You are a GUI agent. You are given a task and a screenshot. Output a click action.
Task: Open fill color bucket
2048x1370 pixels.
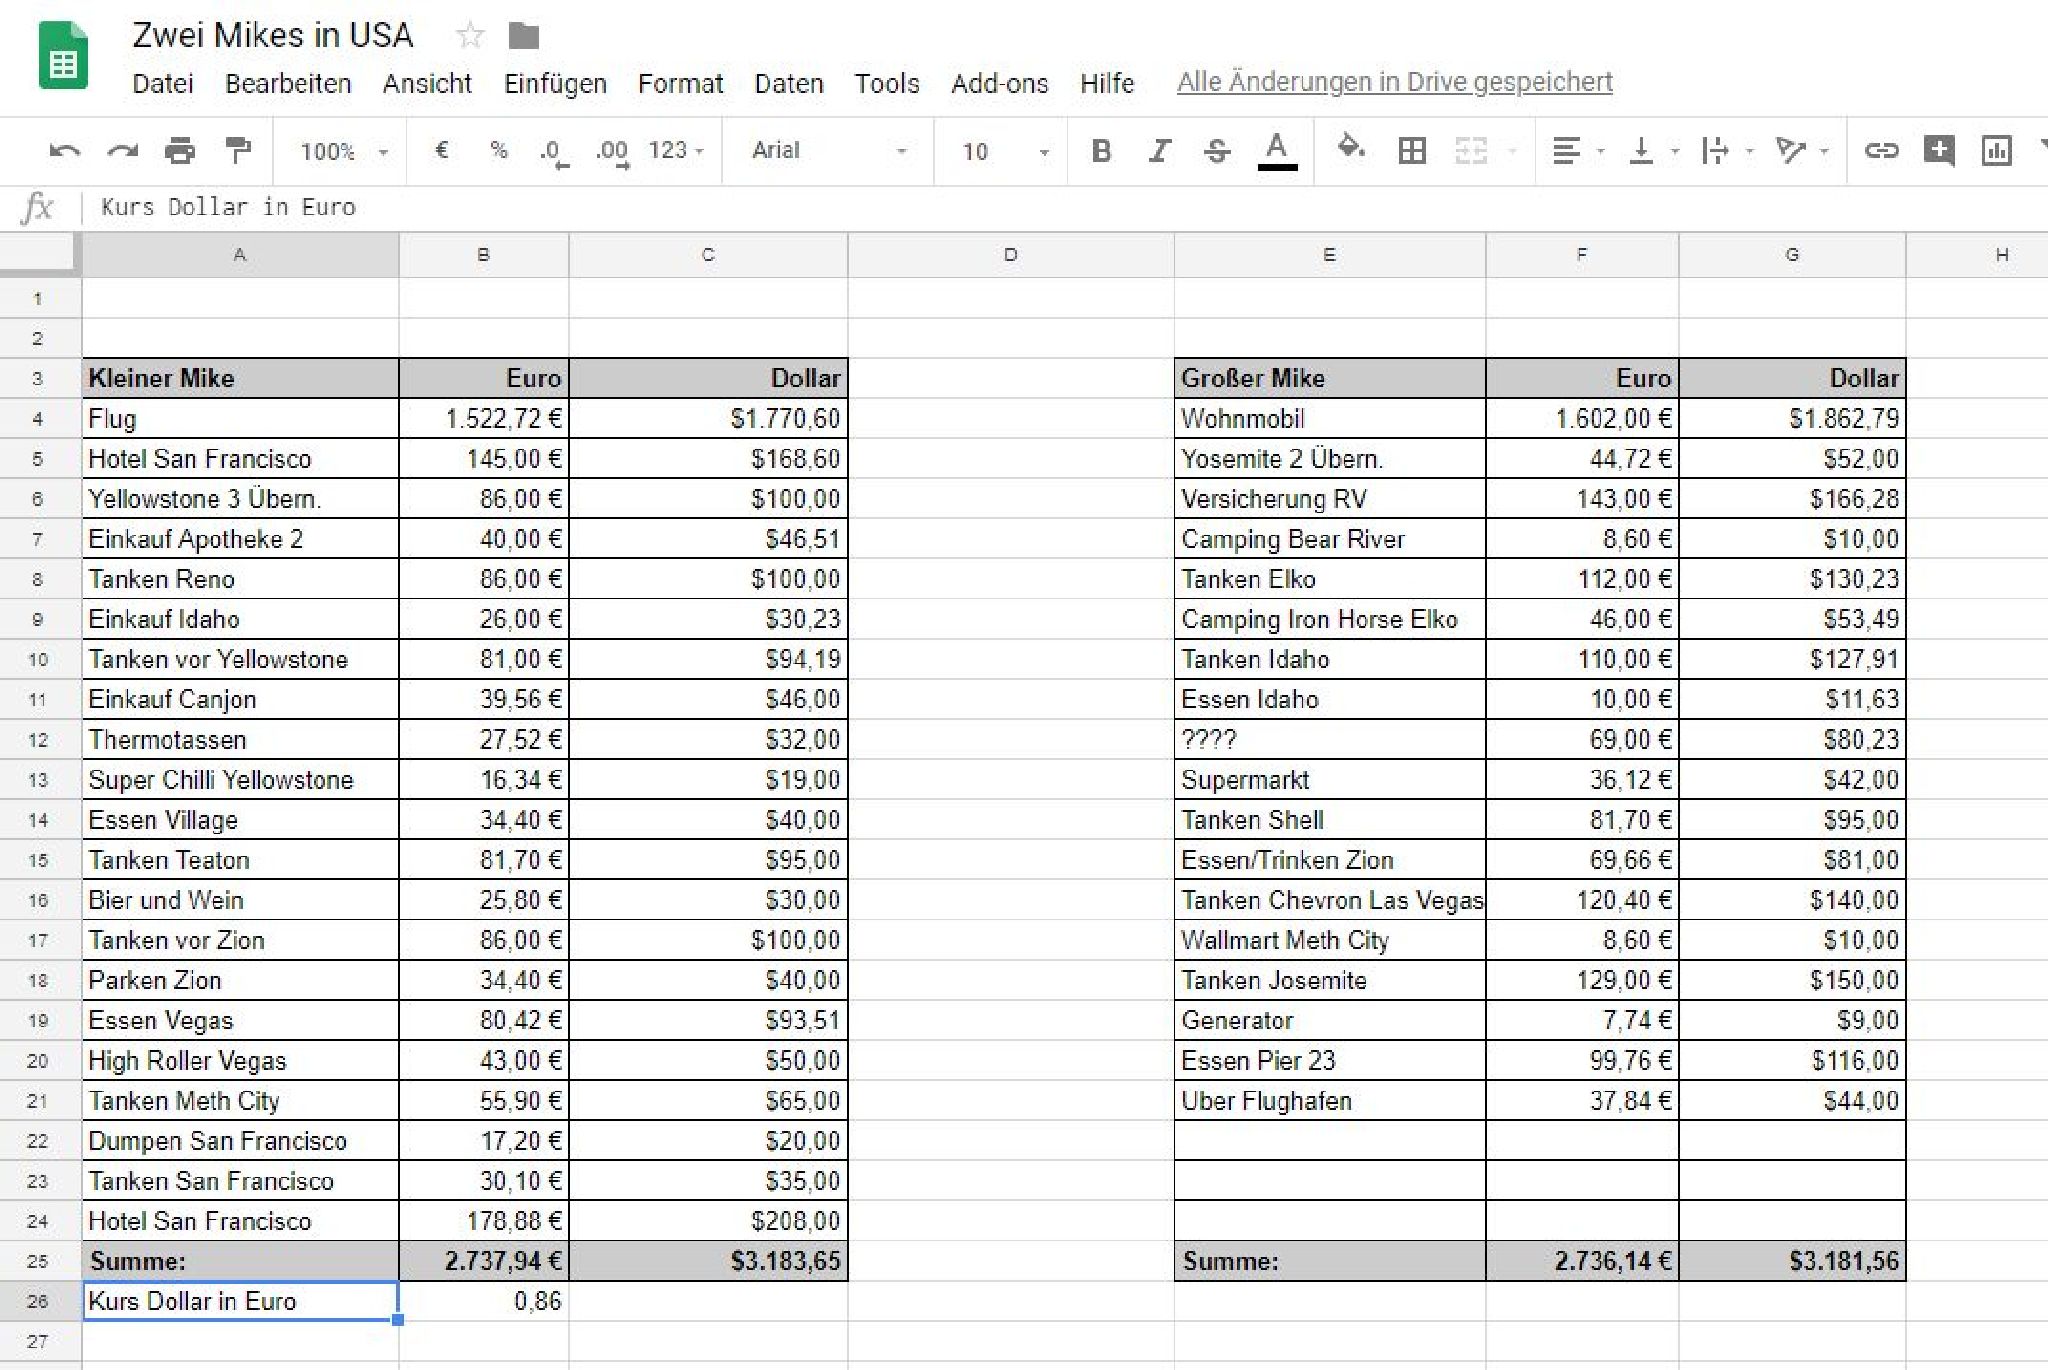[x=1351, y=149]
